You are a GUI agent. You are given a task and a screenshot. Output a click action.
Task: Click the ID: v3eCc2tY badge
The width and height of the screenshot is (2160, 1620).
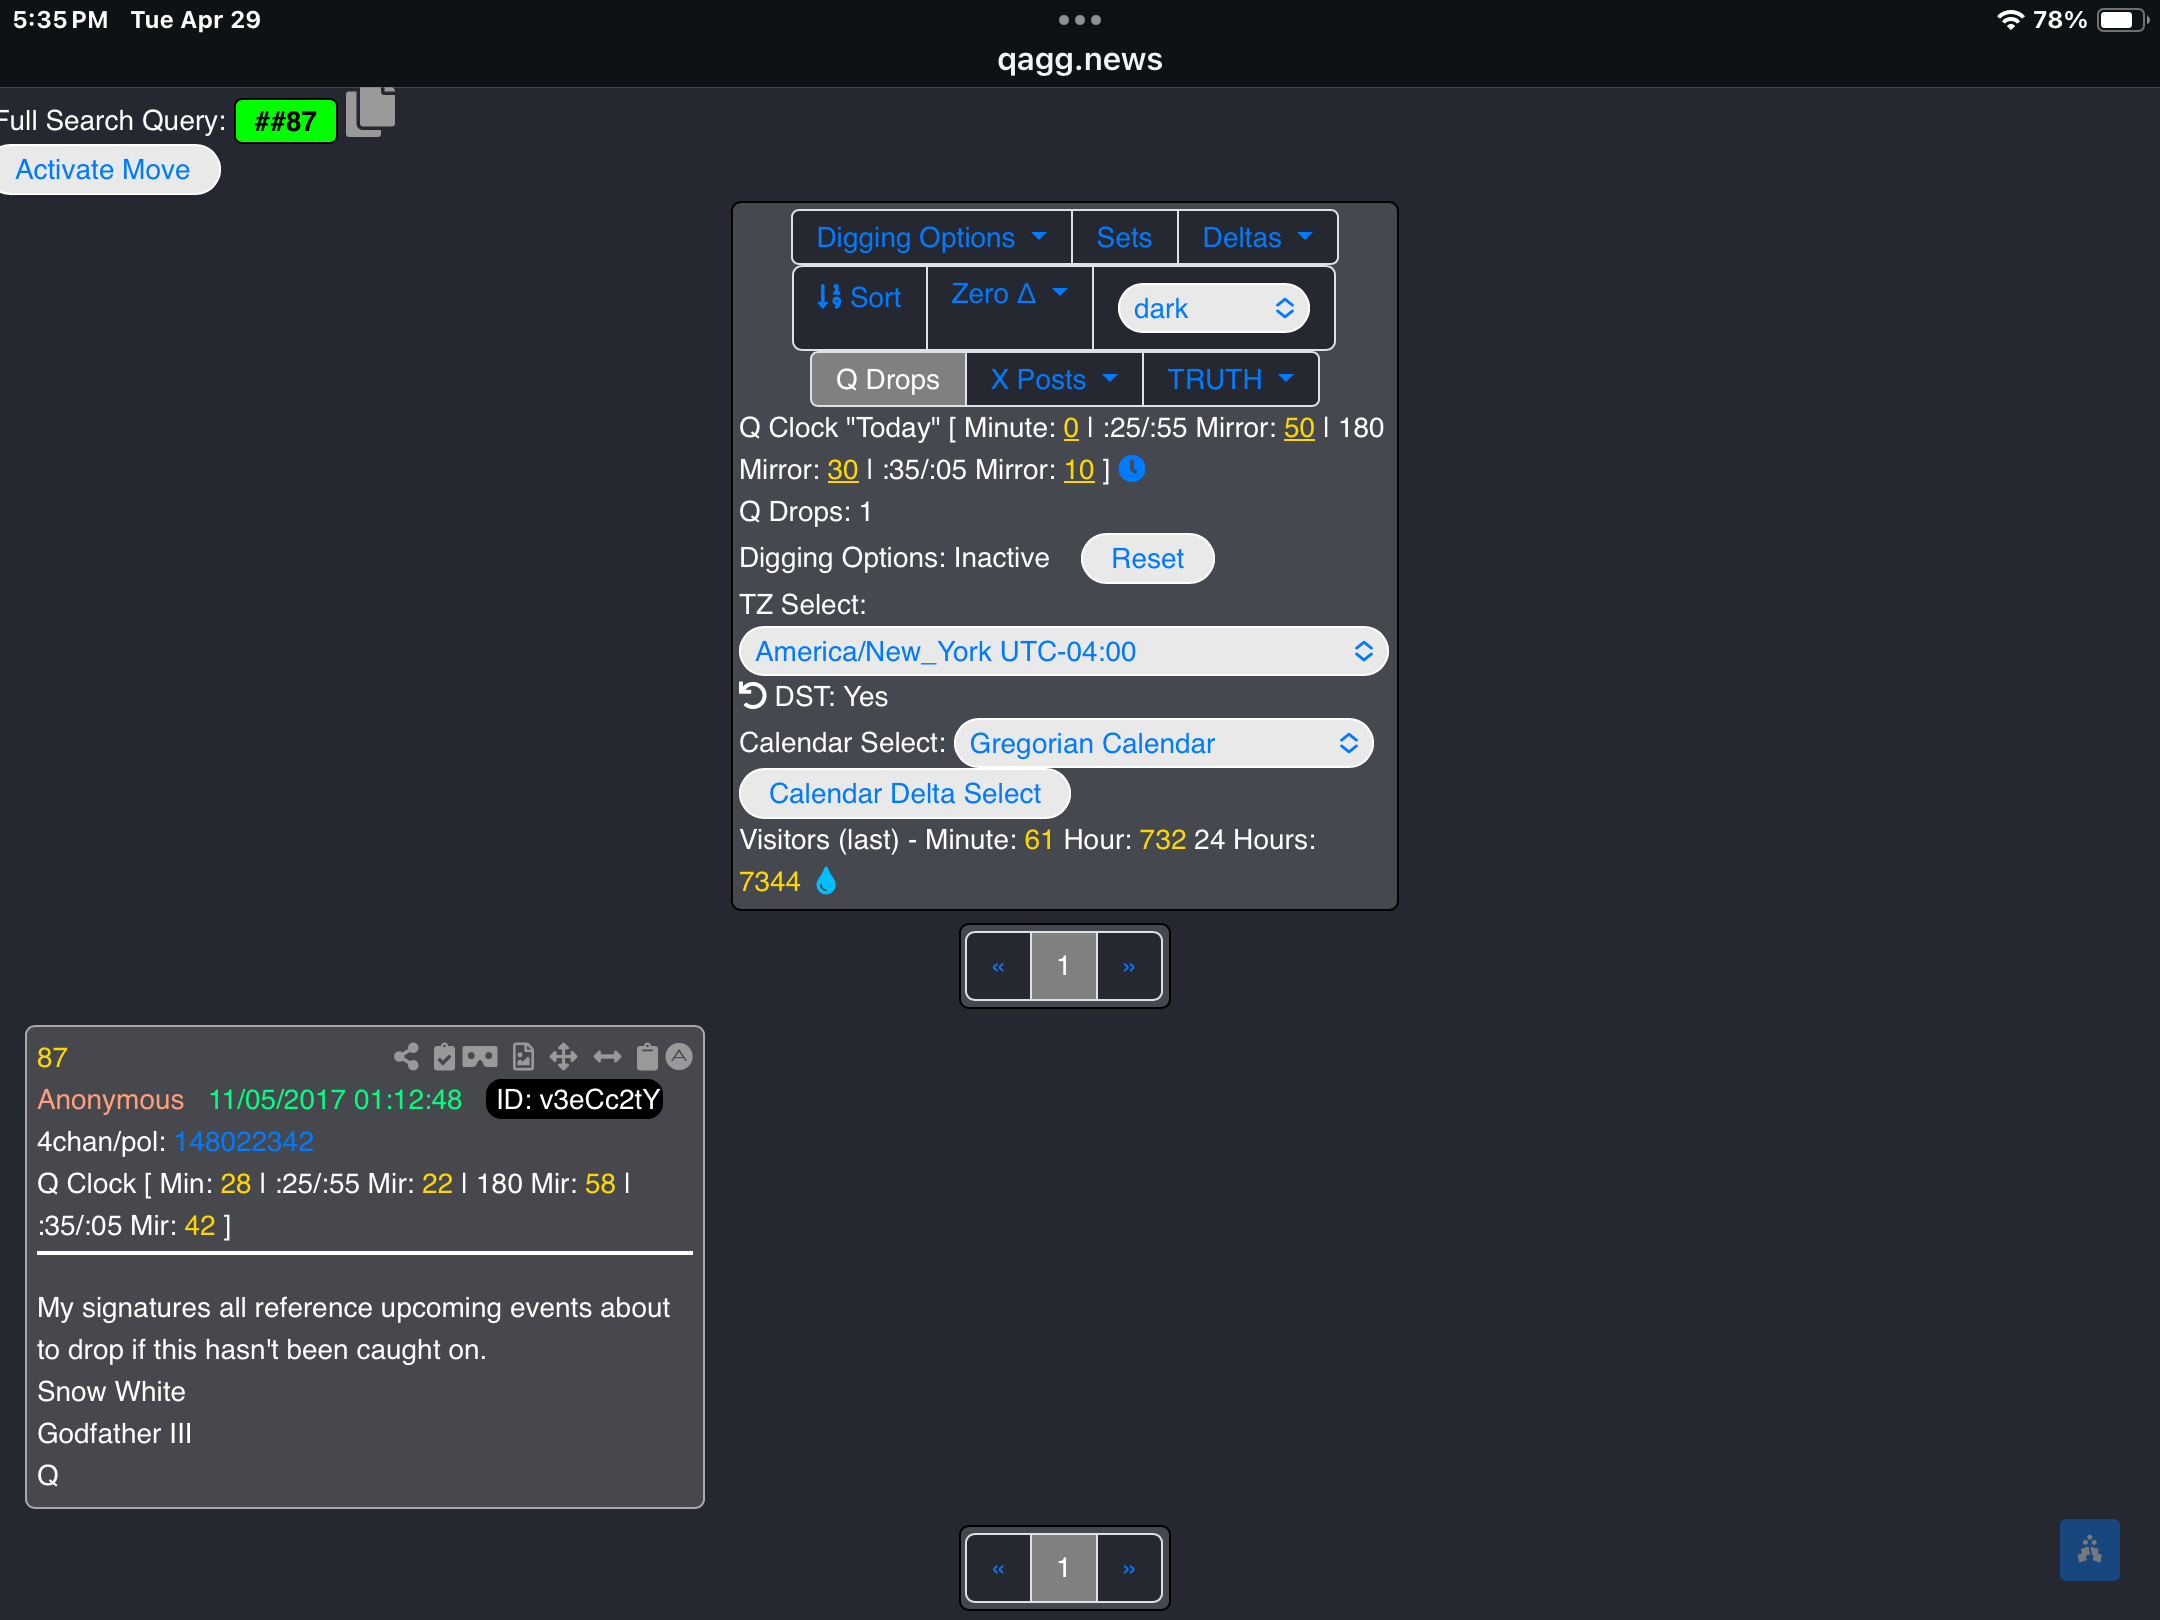[575, 1100]
